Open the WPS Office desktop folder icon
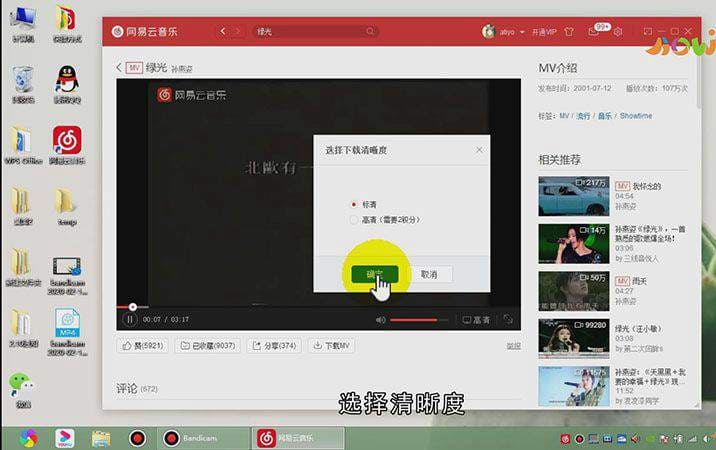This screenshot has height=450, width=716. click(x=23, y=145)
